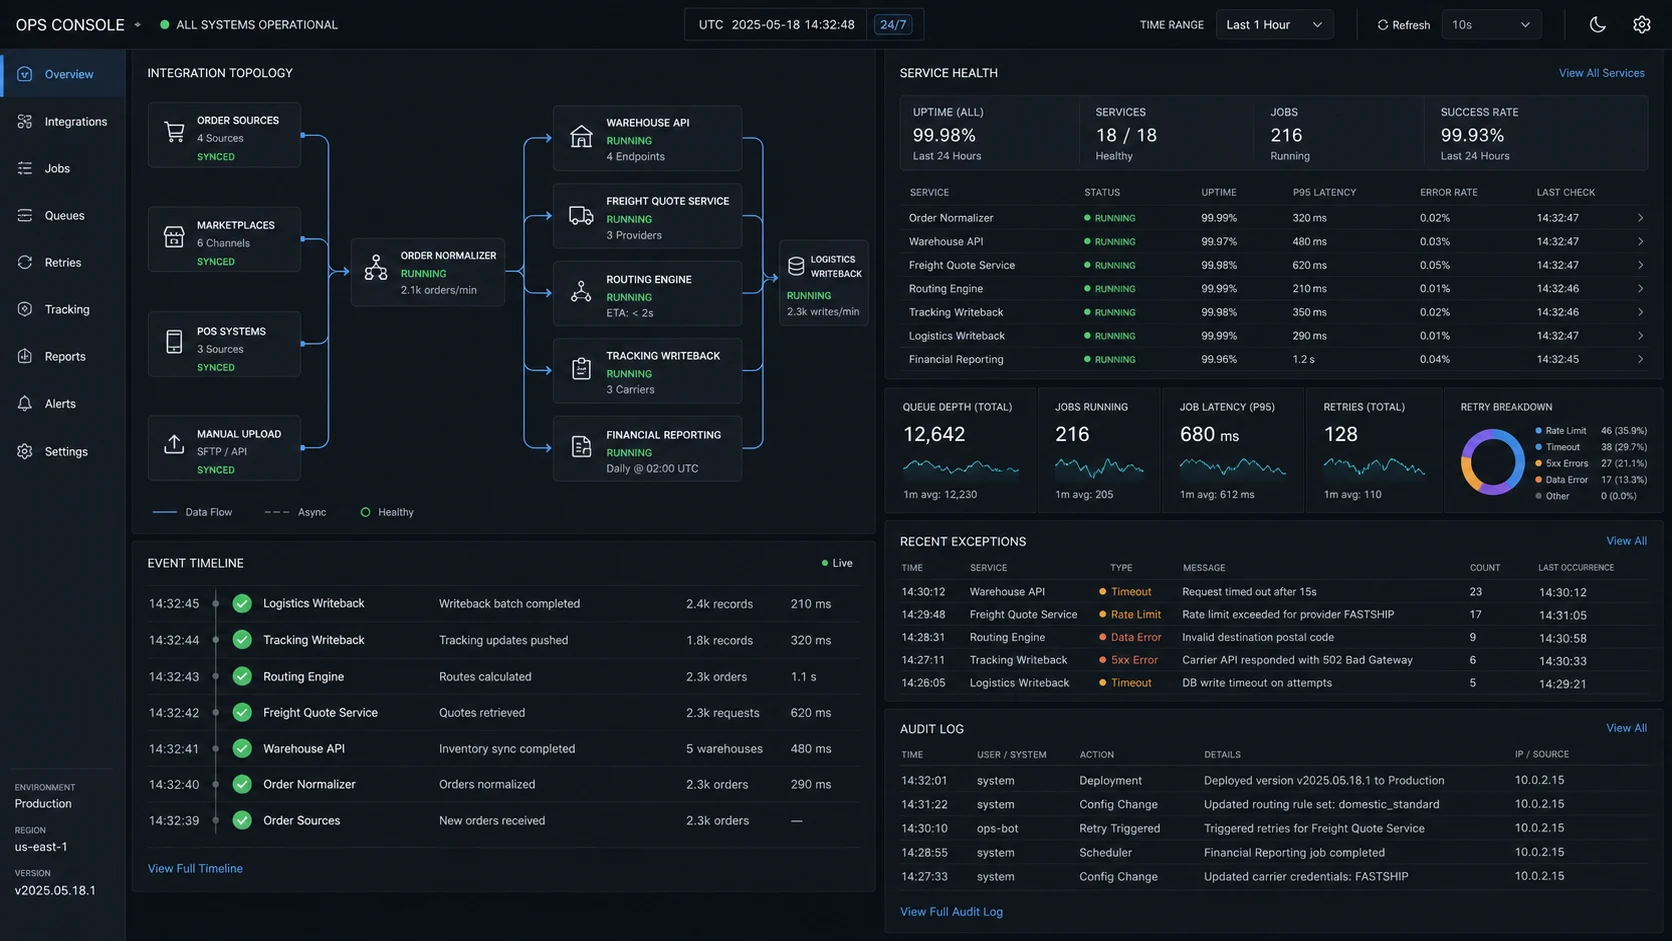
Task: Click the Rate Limit legend color dot
Action: (1538, 431)
